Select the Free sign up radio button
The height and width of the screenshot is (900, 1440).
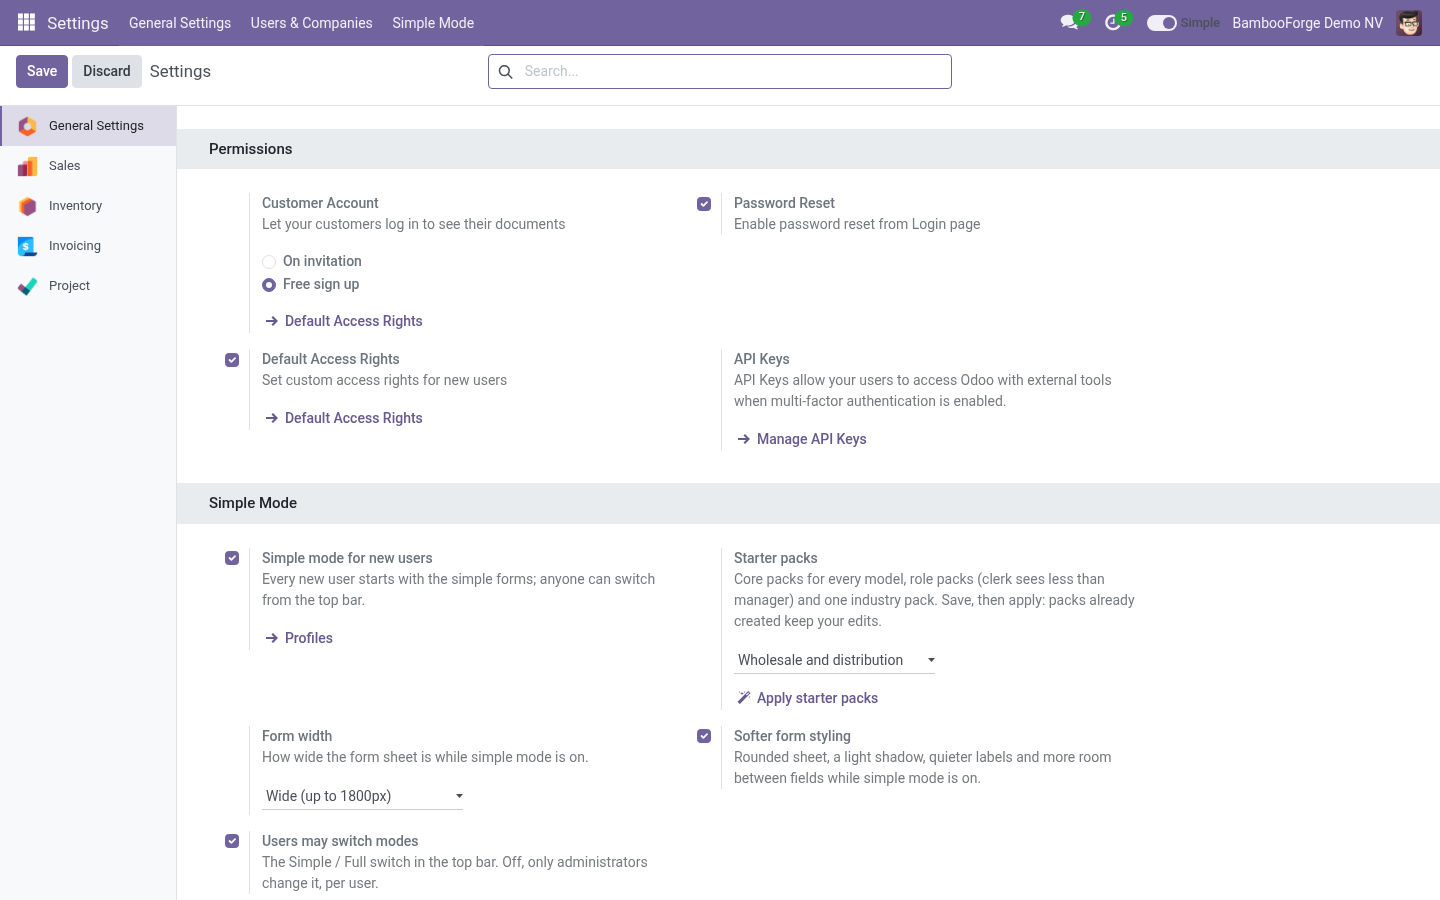[x=269, y=285]
